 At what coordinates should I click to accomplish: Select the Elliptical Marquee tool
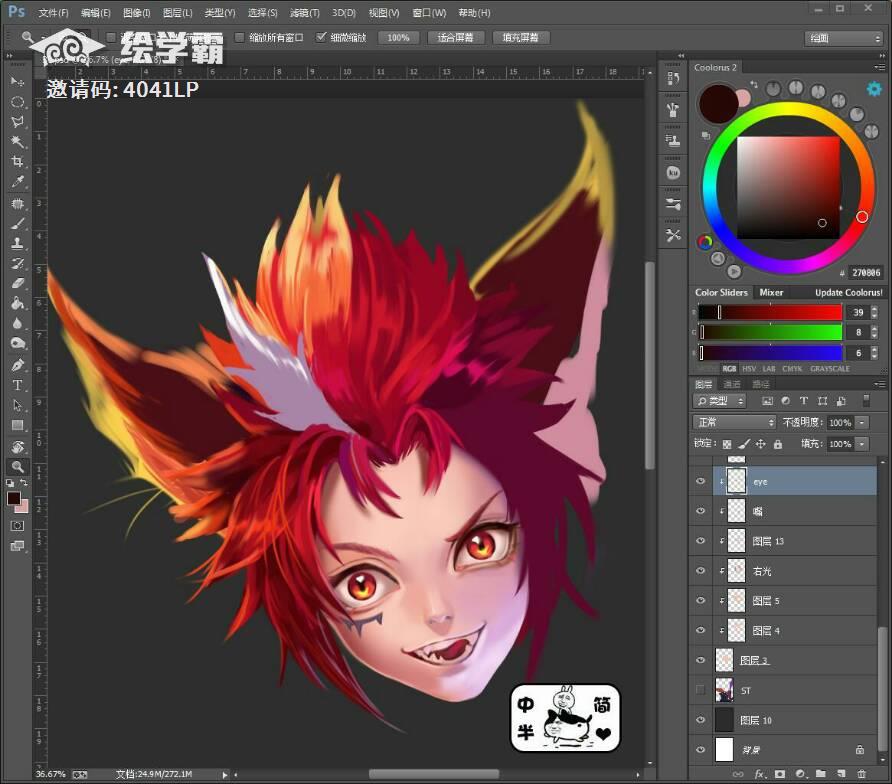point(17,102)
